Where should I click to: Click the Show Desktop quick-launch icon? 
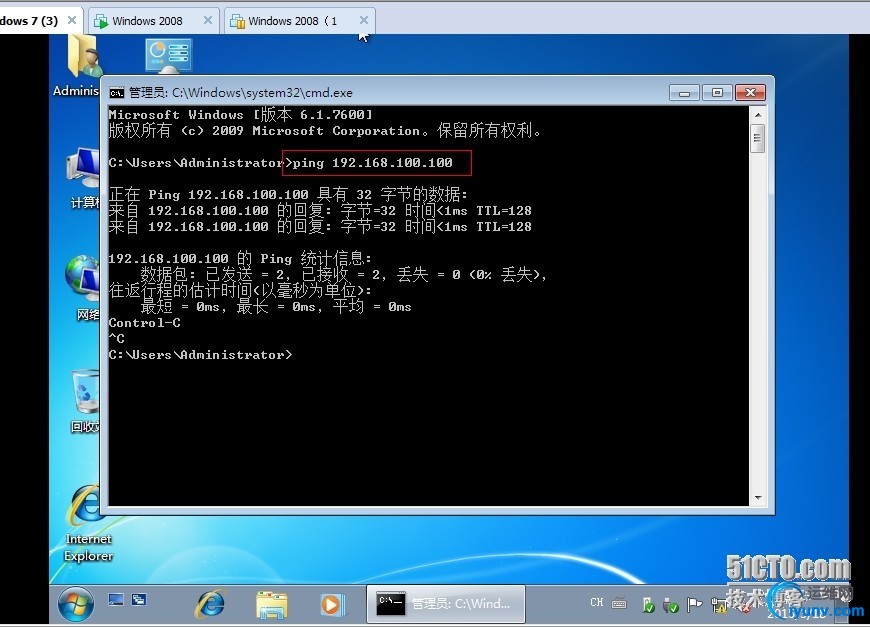click(116, 599)
